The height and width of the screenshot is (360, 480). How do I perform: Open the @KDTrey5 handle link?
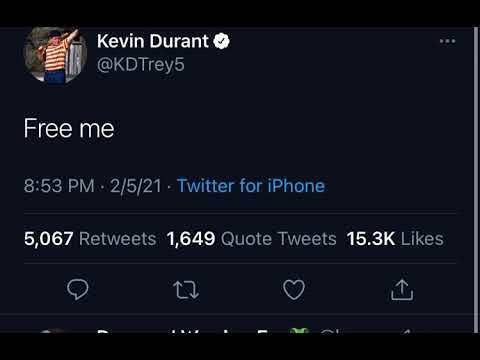140,64
